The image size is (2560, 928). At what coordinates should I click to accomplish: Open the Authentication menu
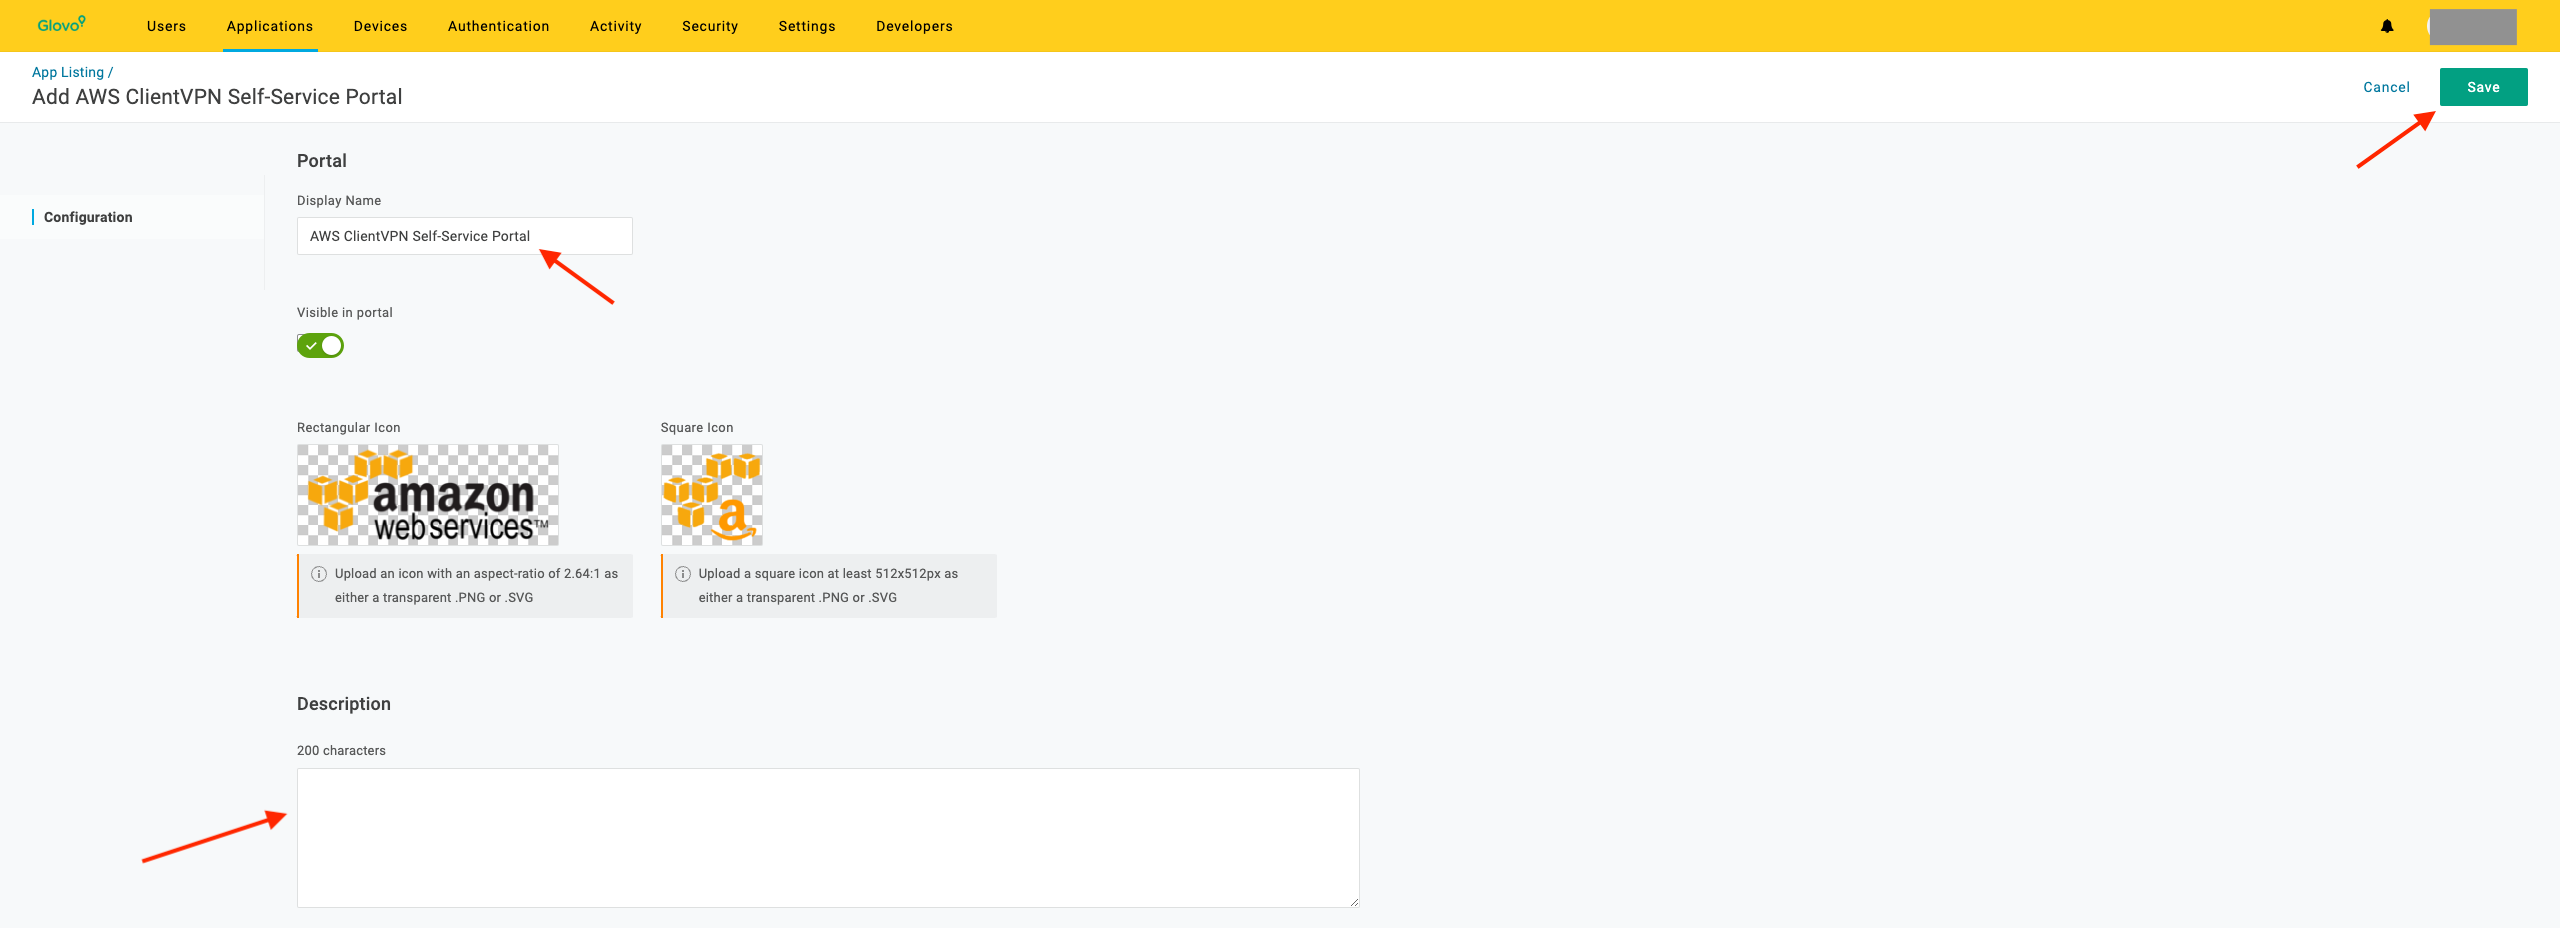click(498, 26)
